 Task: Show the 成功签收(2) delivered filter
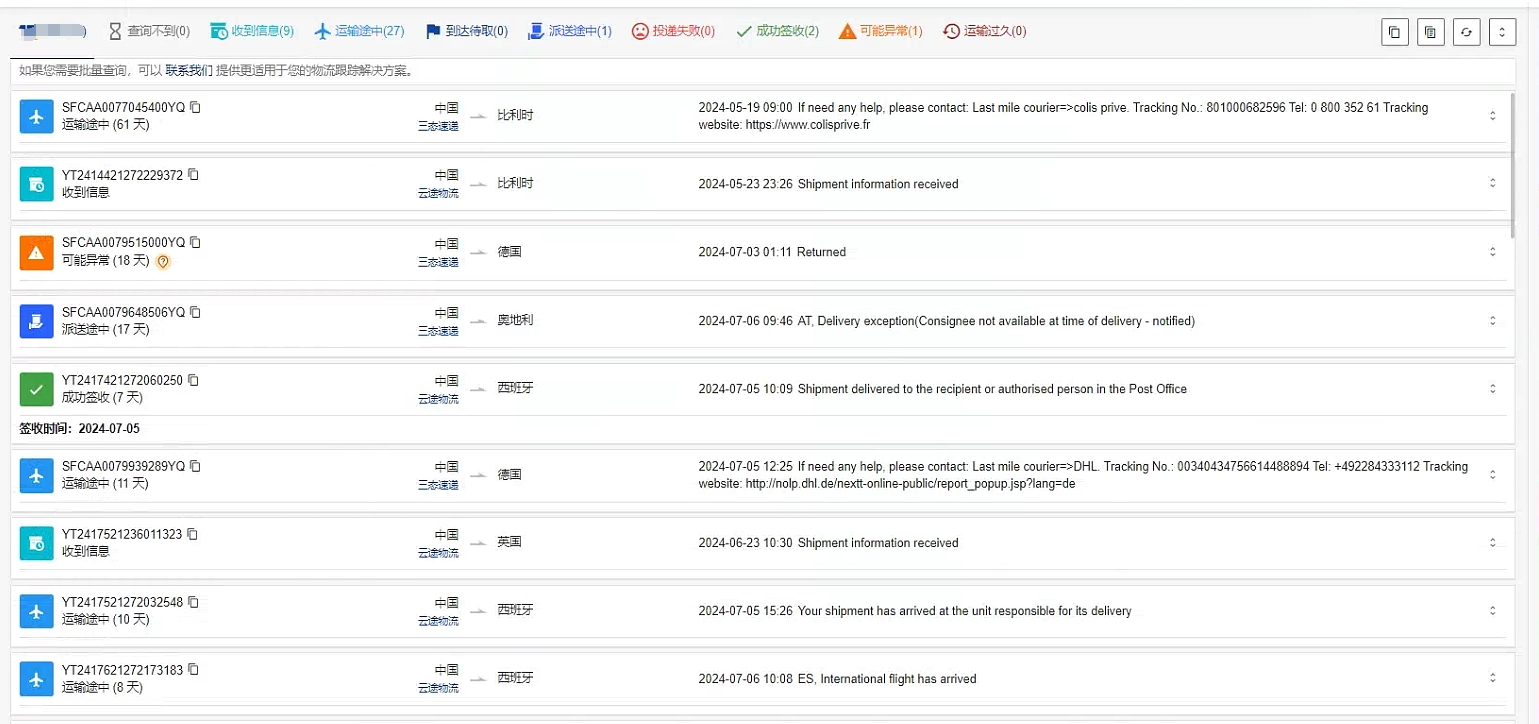pos(777,31)
